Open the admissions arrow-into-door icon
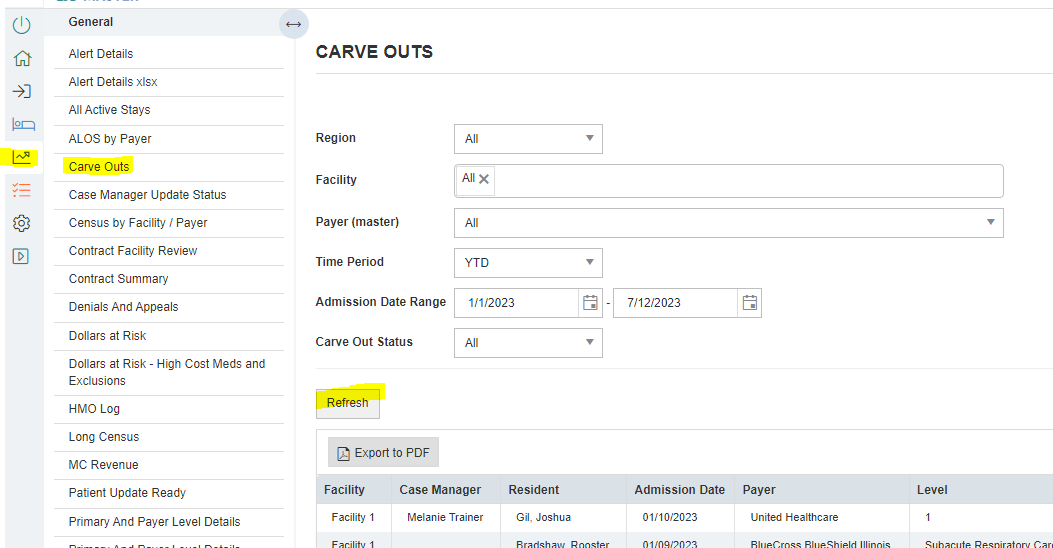1053x548 pixels. pos(21,91)
